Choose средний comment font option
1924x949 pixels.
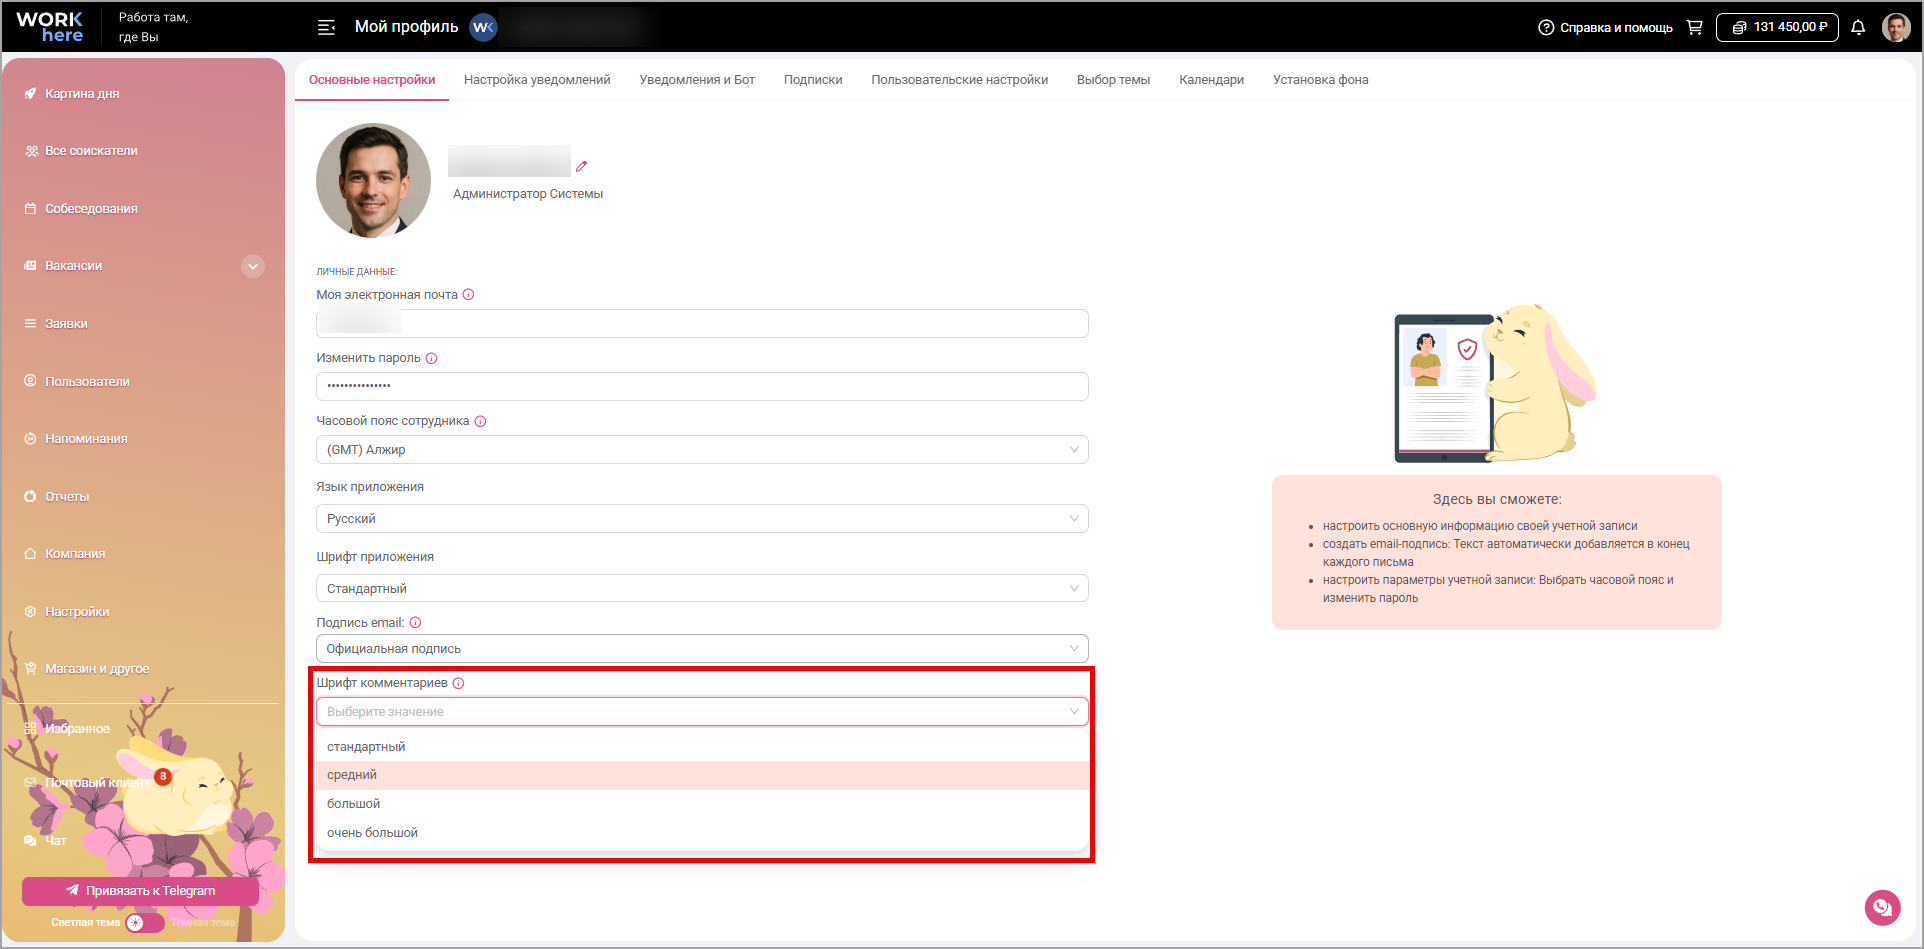(x=702, y=775)
